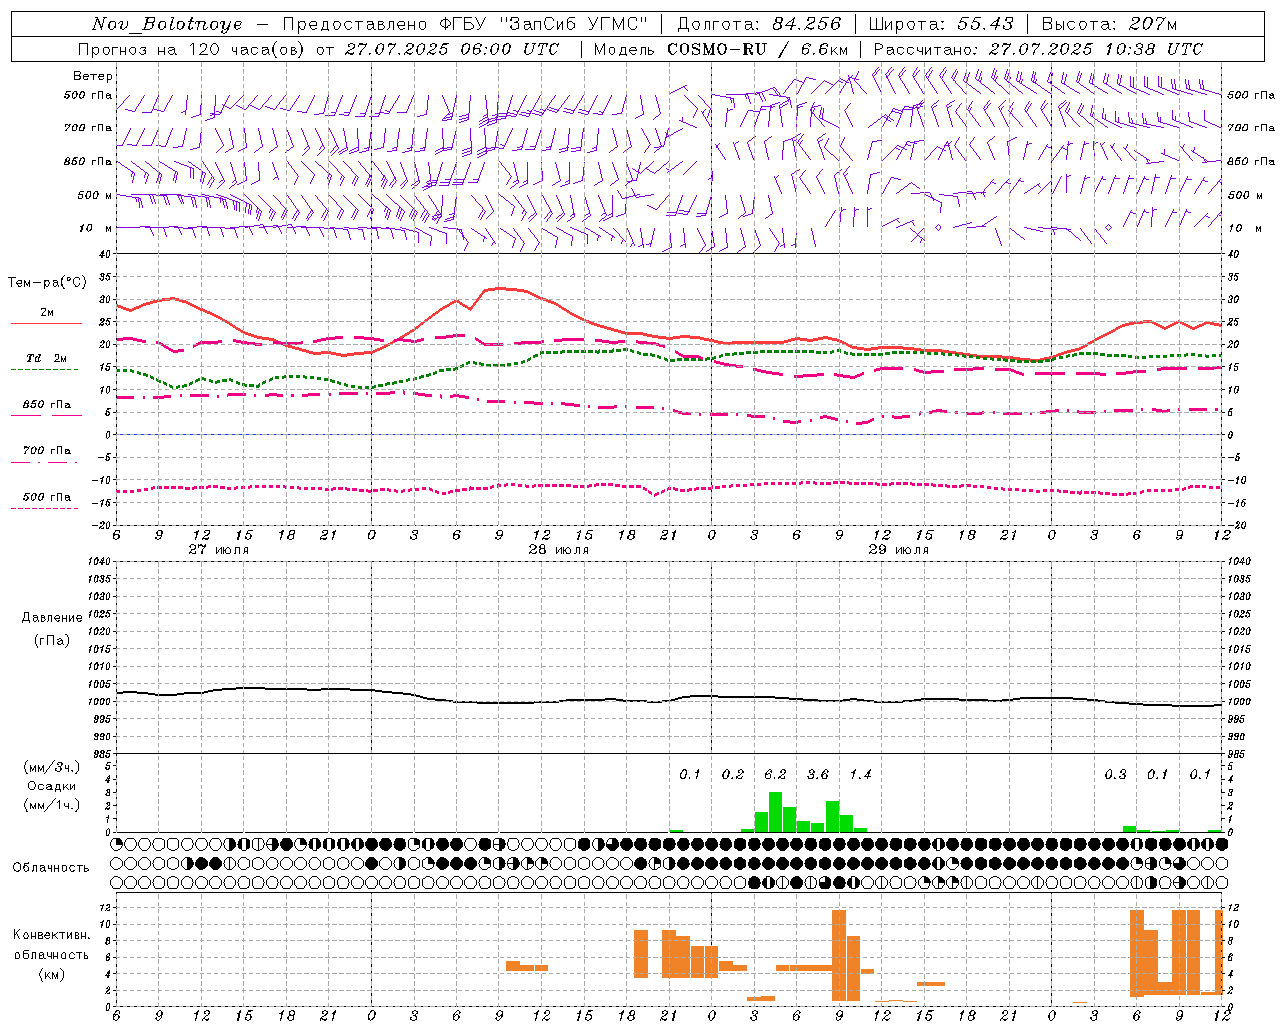Click the (мм/3ч.) unit label
Viewport: 1280px width, 1024px height.
51,767
